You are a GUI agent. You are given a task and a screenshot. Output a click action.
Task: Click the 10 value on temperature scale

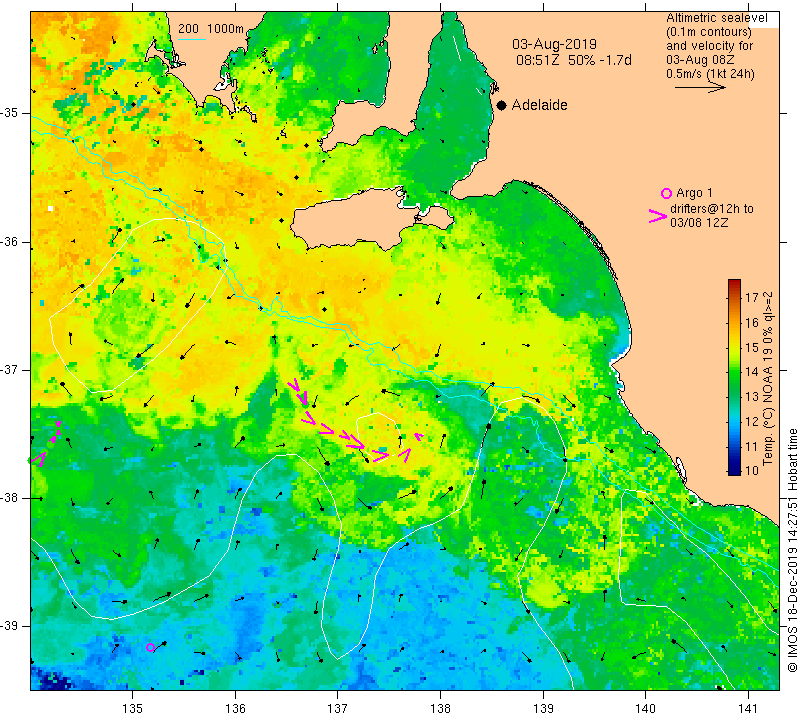752,470
